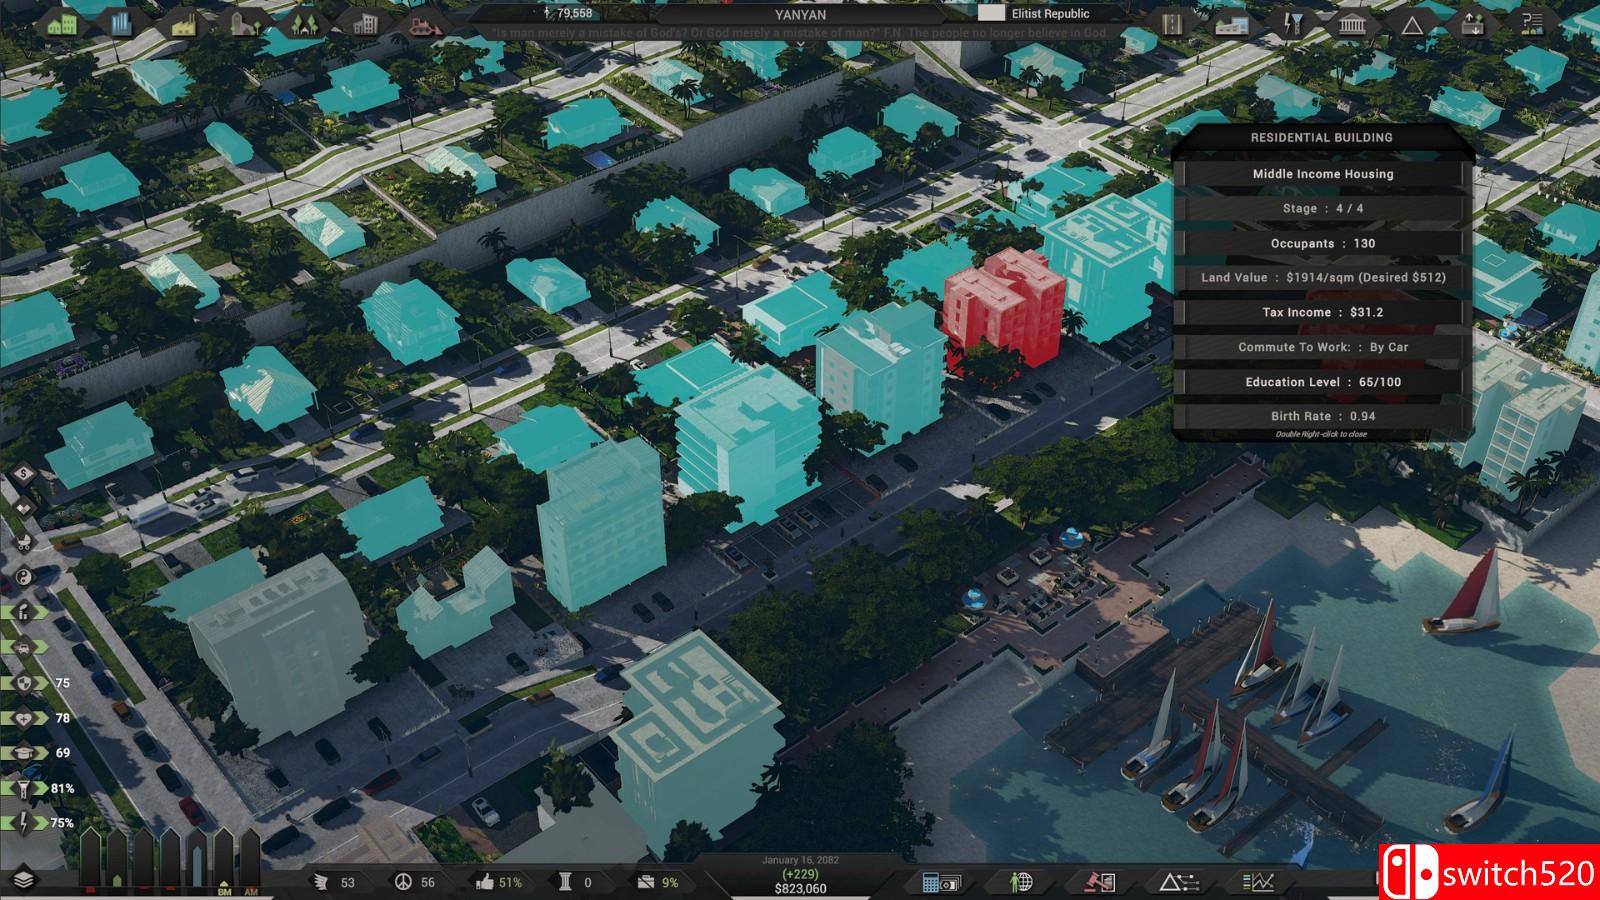This screenshot has height=900, width=1600.
Task: Open the power and water utilities menu
Action: (1292, 23)
